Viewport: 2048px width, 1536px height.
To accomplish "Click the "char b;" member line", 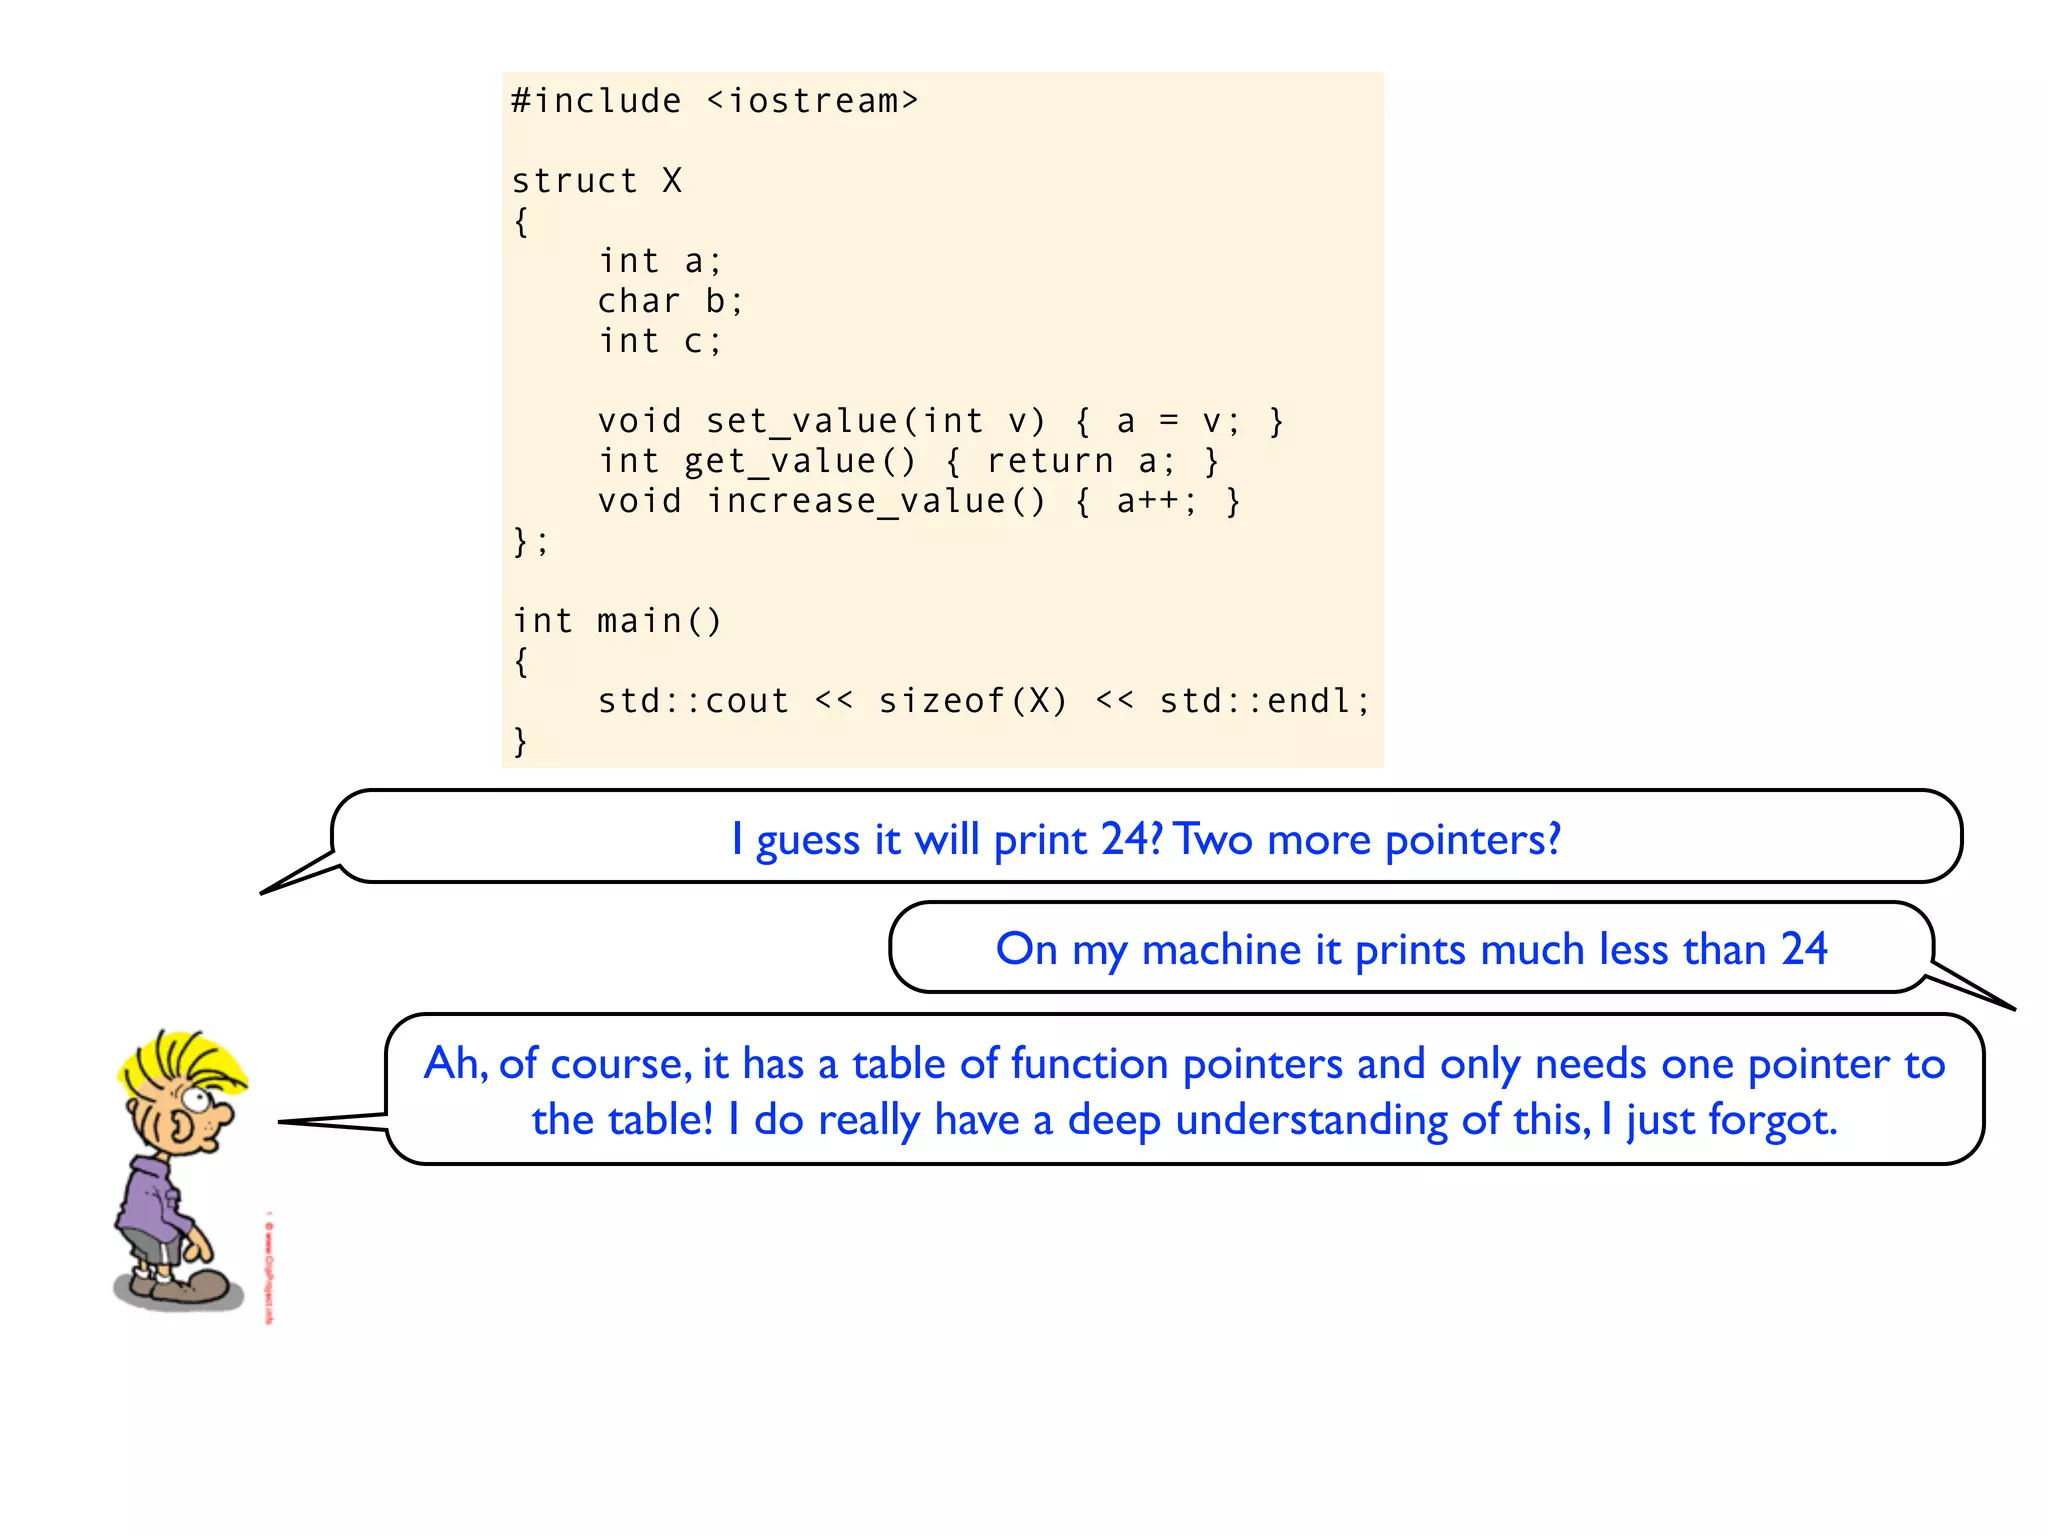I will 670,301.
